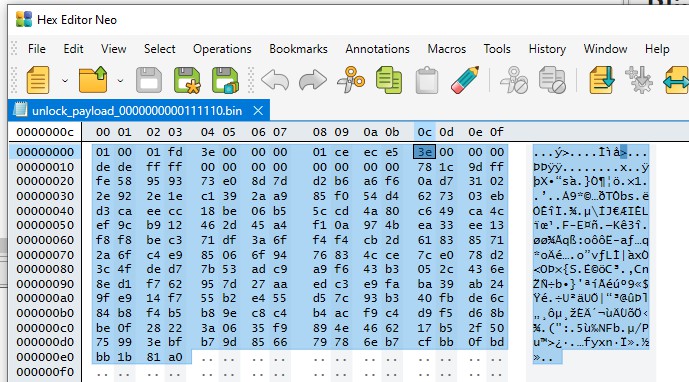Image resolution: width=689 pixels, height=382 pixels.
Task: Click row address 00000010
Action: tap(45, 167)
